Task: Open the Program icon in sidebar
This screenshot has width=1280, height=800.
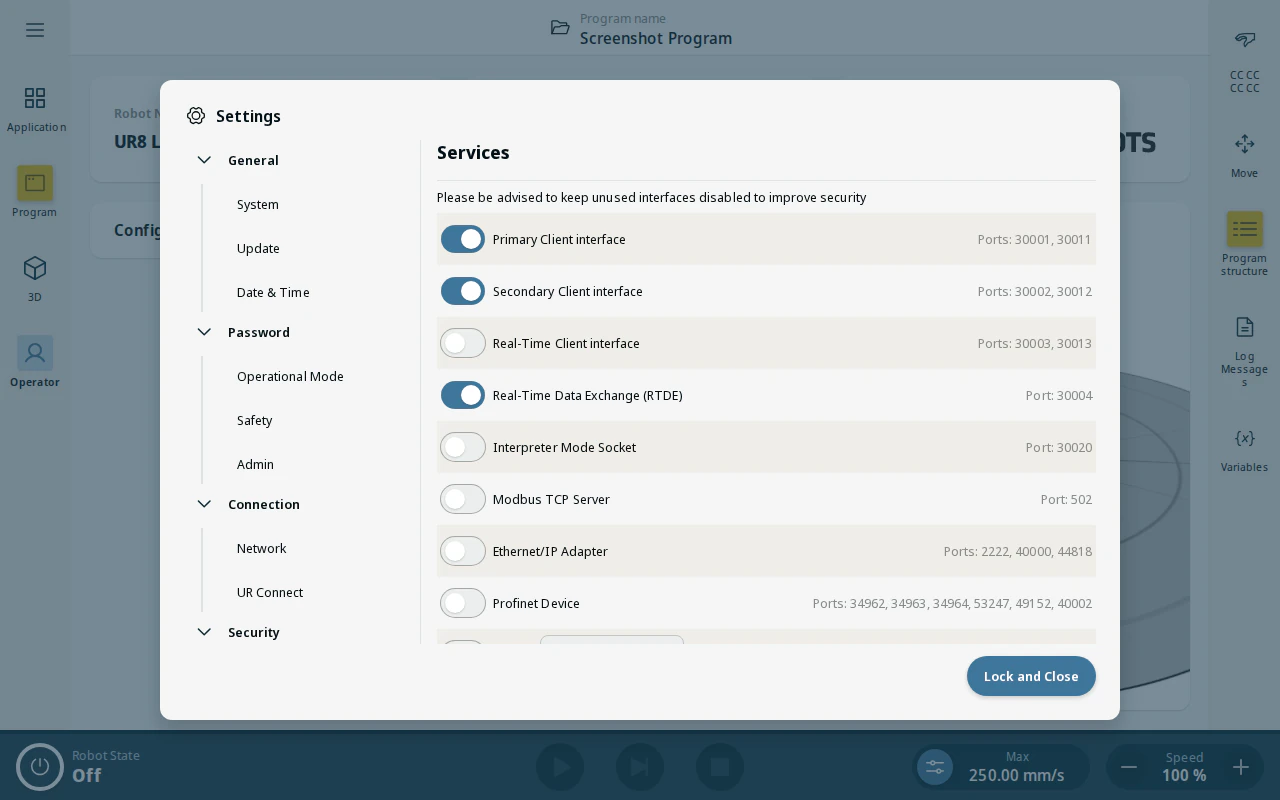Action: click(x=35, y=183)
